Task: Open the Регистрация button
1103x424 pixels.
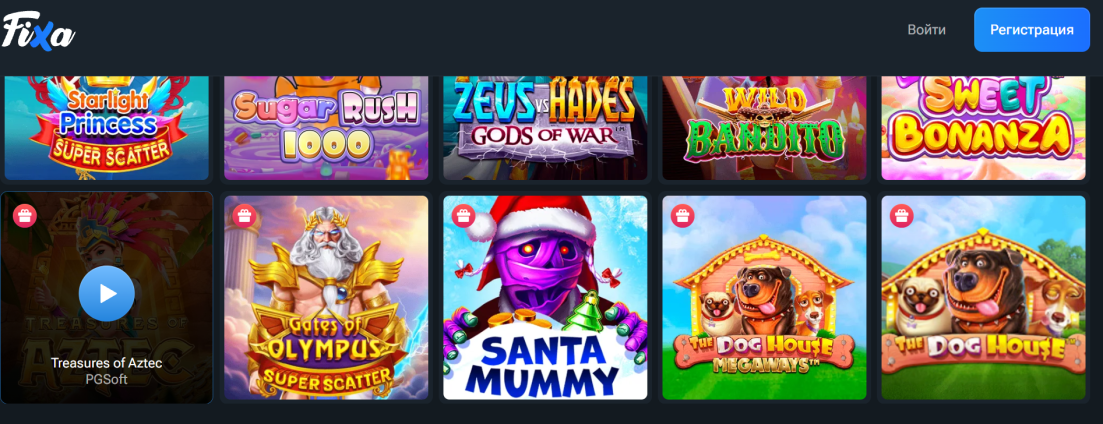Action: tap(1032, 30)
